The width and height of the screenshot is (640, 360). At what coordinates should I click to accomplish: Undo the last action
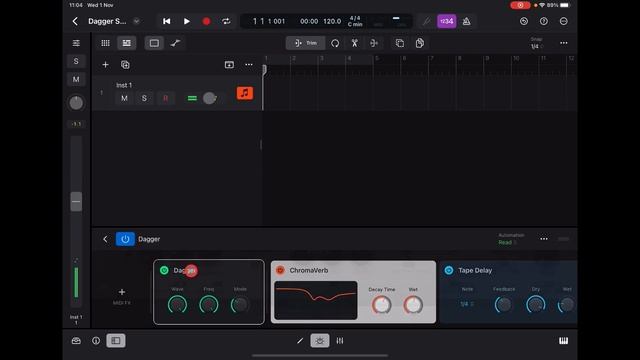pyautogui.click(x=524, y=21)
